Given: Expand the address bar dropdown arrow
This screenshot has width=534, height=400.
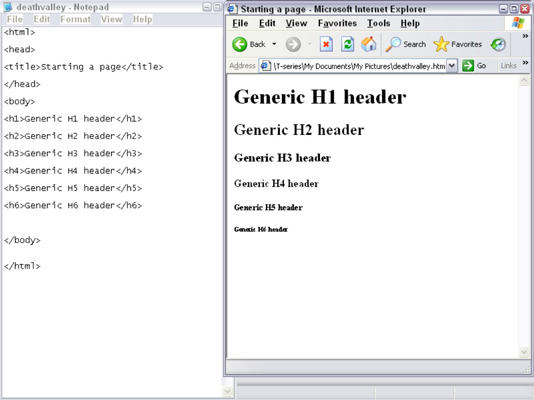Looking at the screenshot, I should point(452,66).
